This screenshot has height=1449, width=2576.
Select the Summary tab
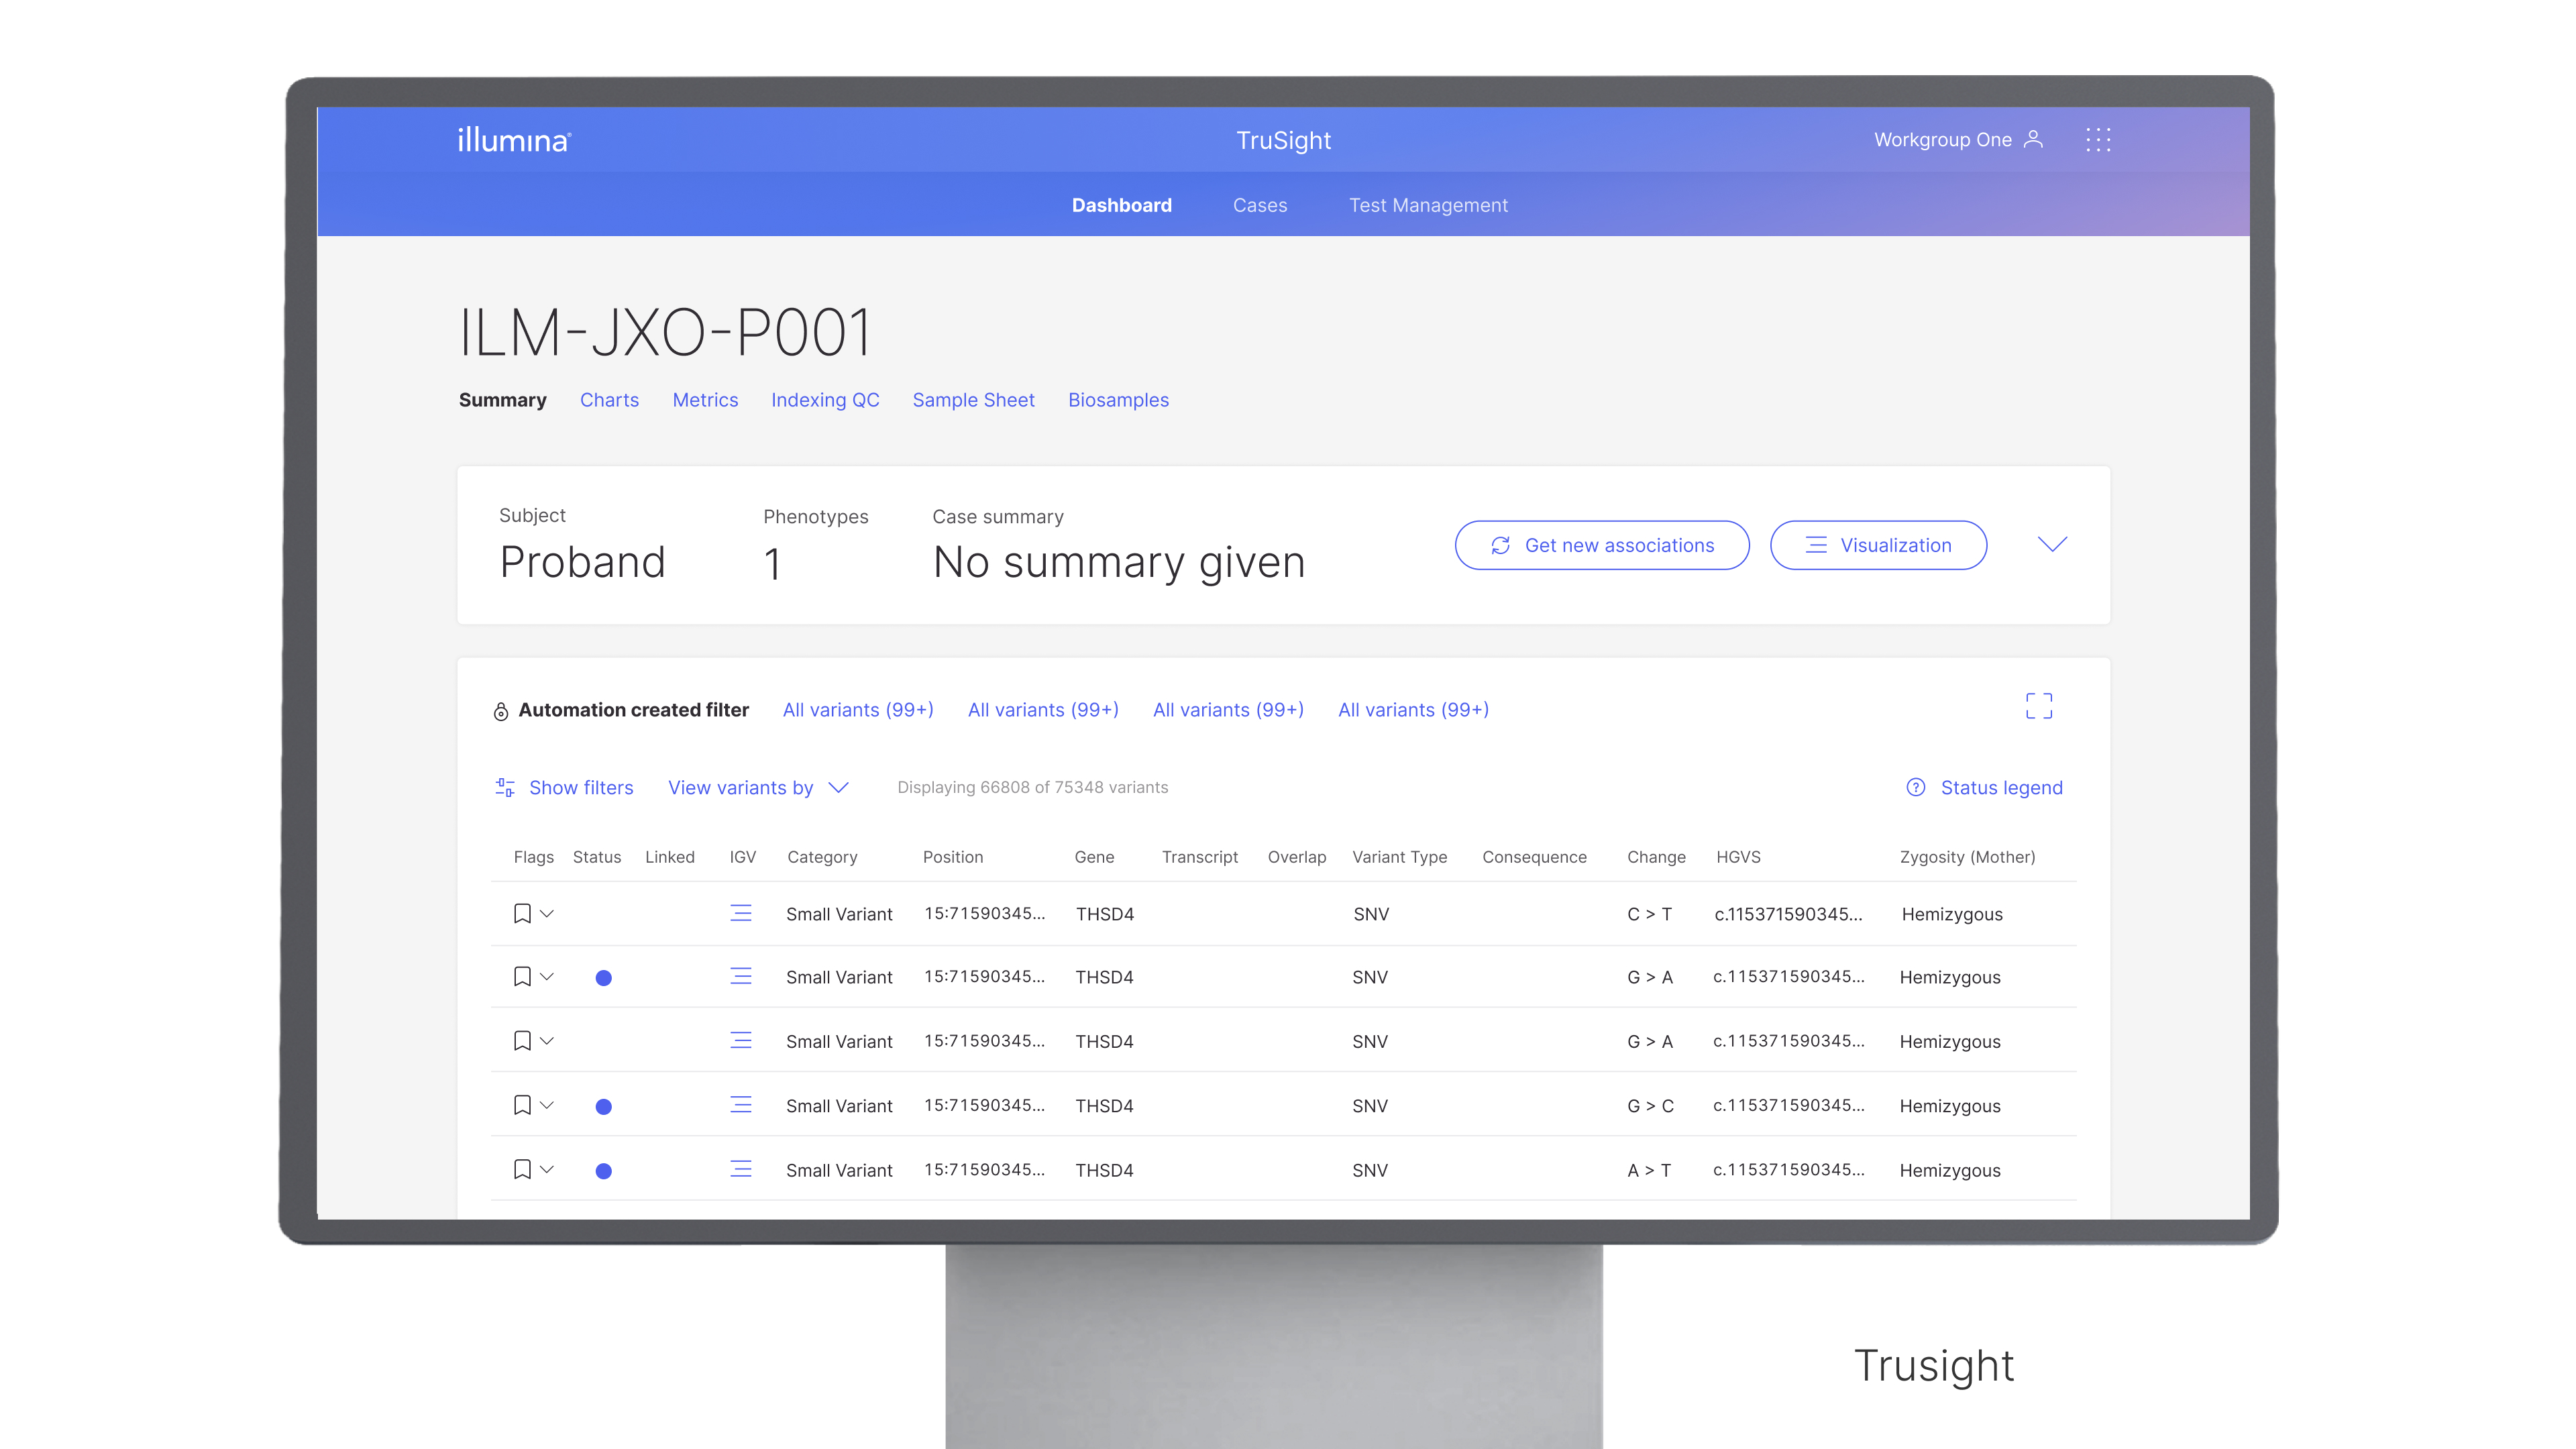click(x=502, y=400)
